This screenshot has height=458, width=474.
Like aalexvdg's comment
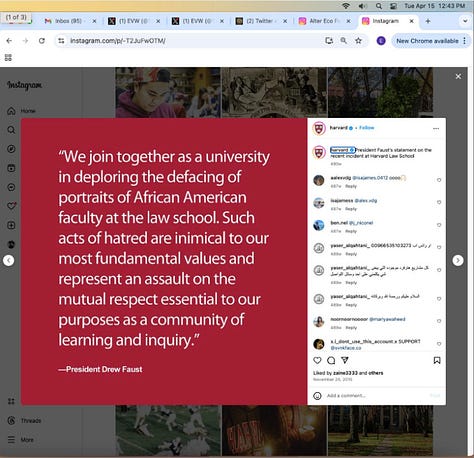tap(439, 180)
